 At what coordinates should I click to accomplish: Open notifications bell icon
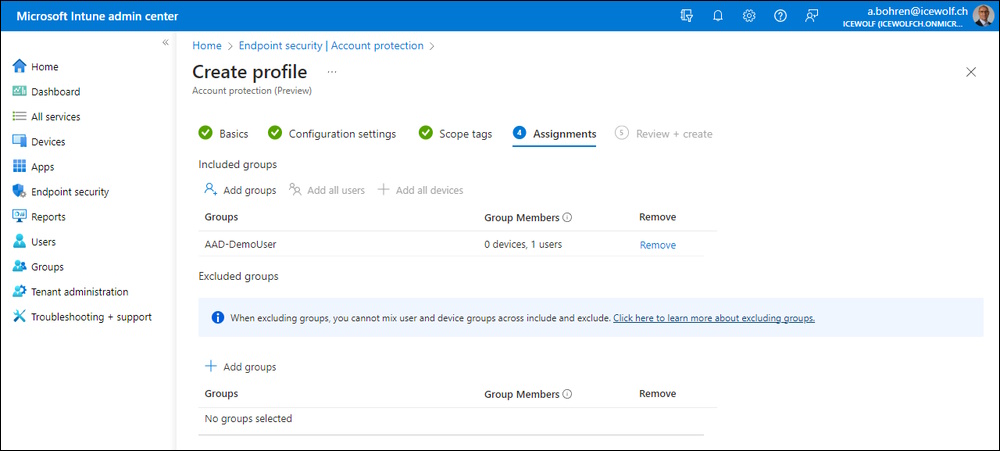[x=718, y=16]
